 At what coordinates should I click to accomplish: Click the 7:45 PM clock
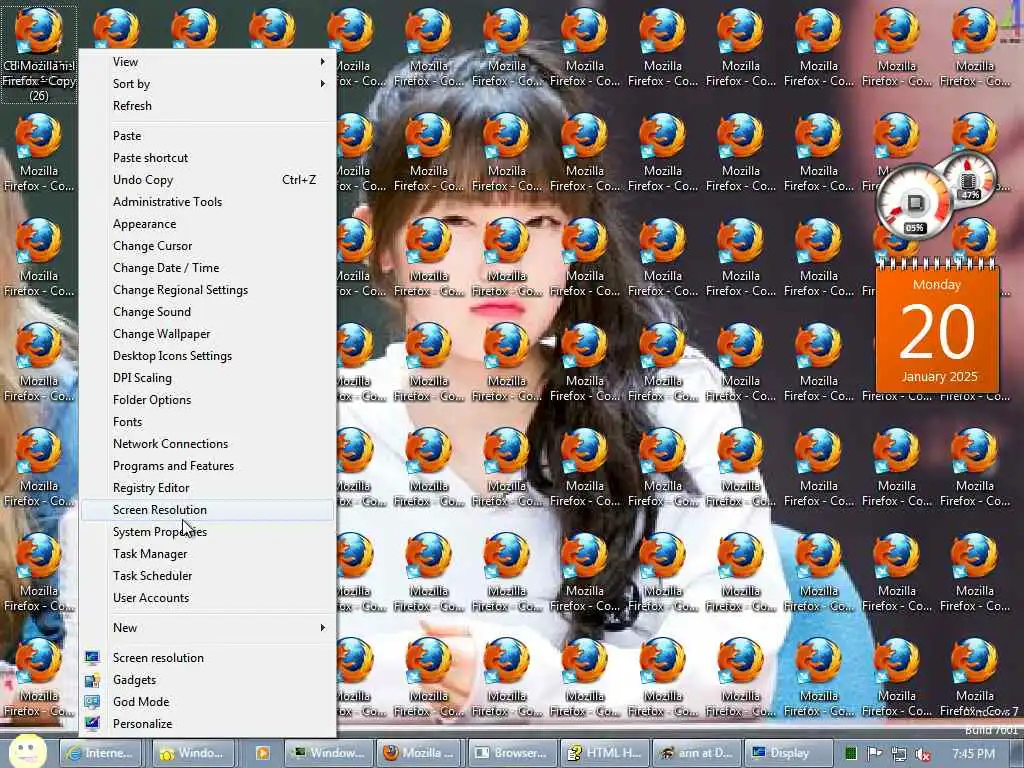[x=973, y=754]
